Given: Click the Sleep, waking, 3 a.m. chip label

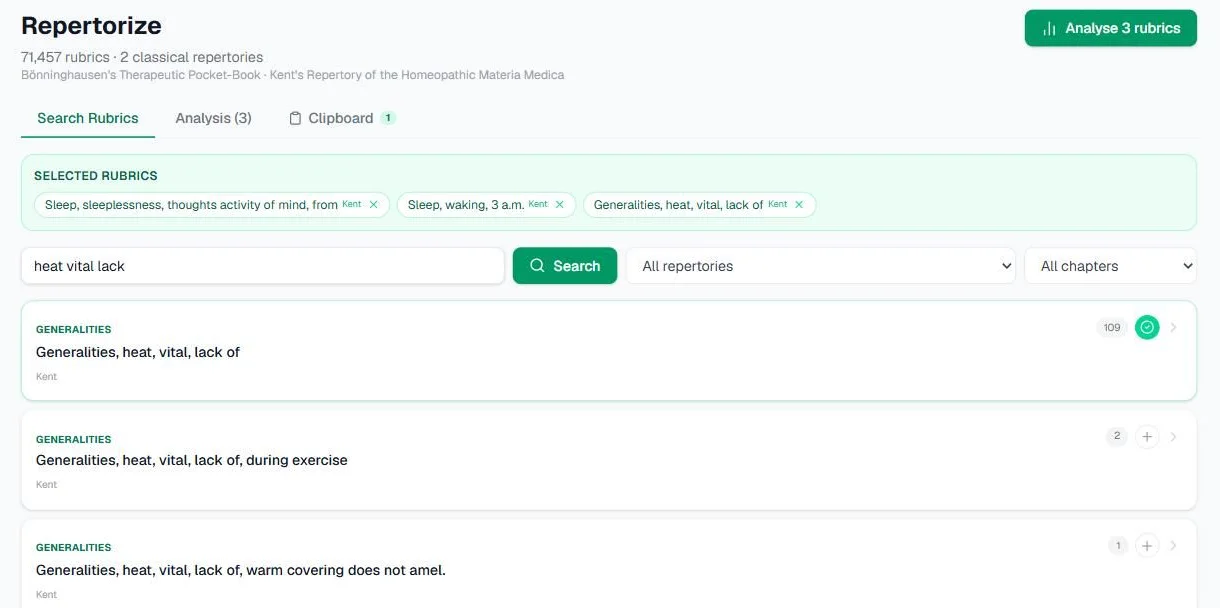Looking at the screenshot, I should pos(466,205).
